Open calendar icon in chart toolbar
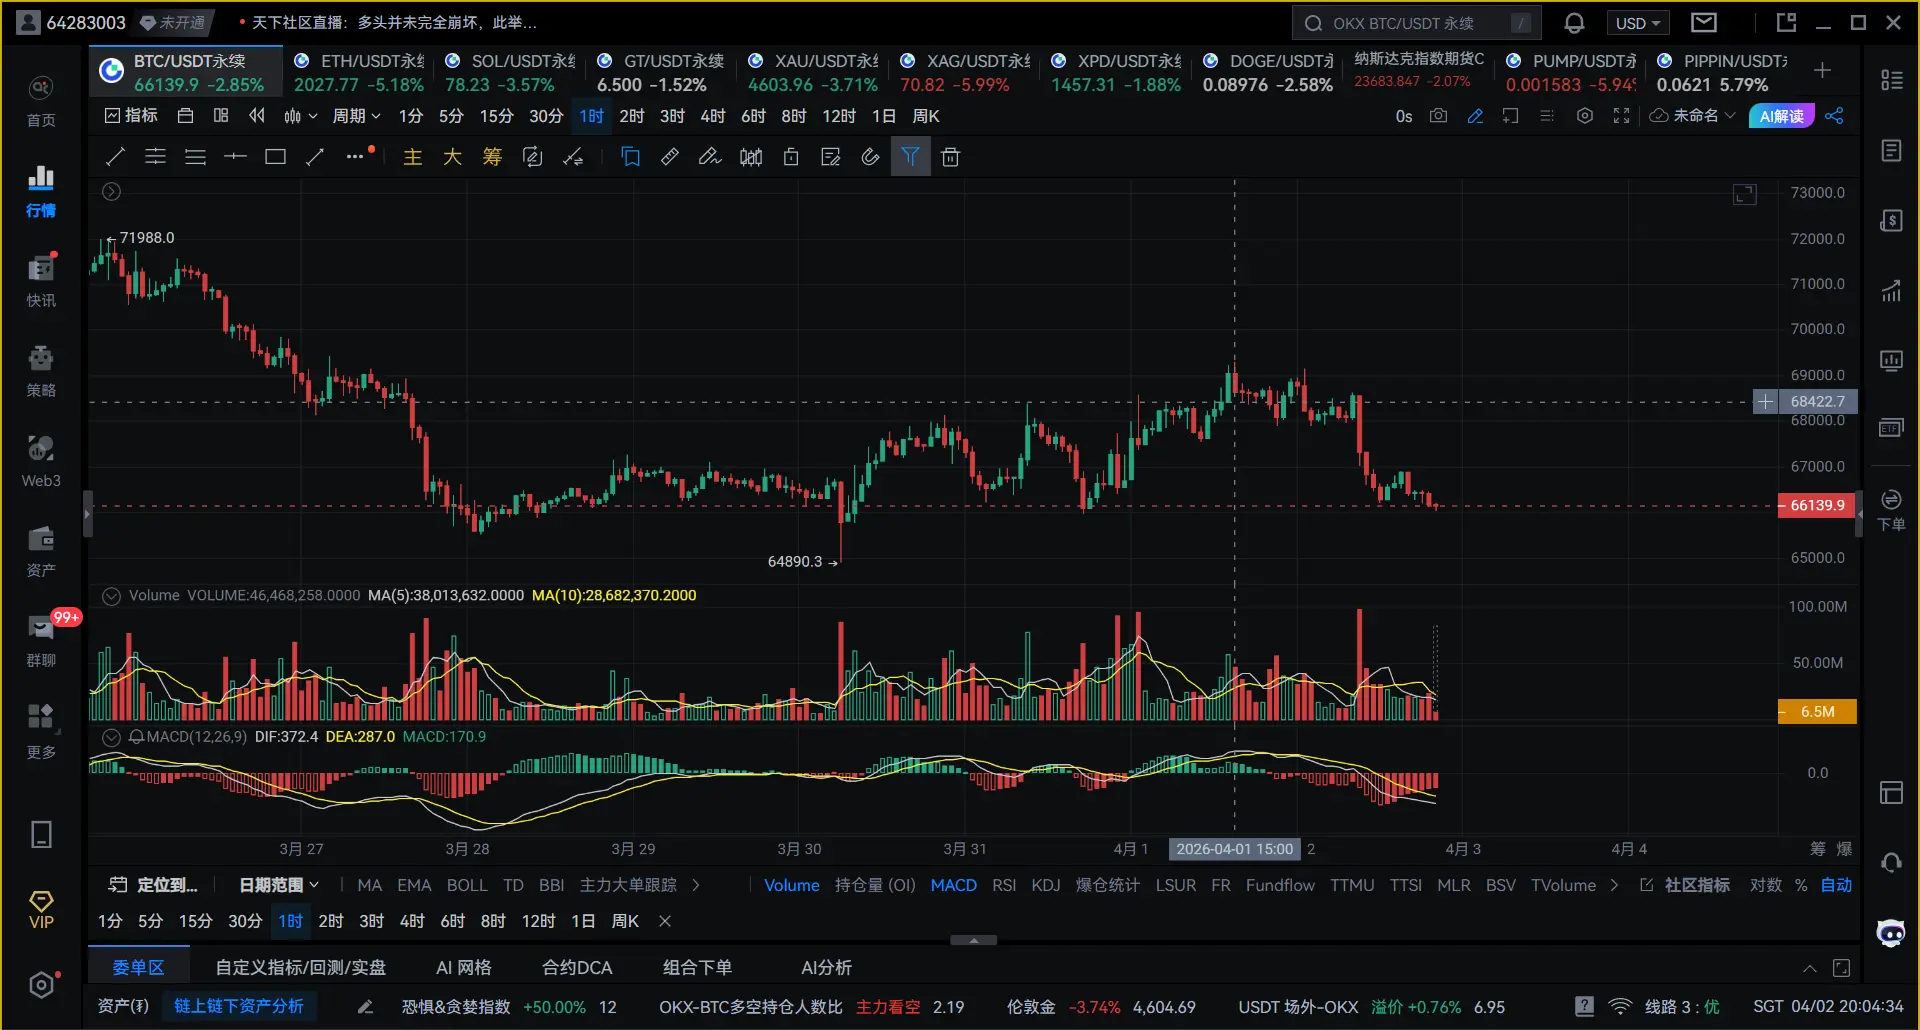 [x=185, y=116]
